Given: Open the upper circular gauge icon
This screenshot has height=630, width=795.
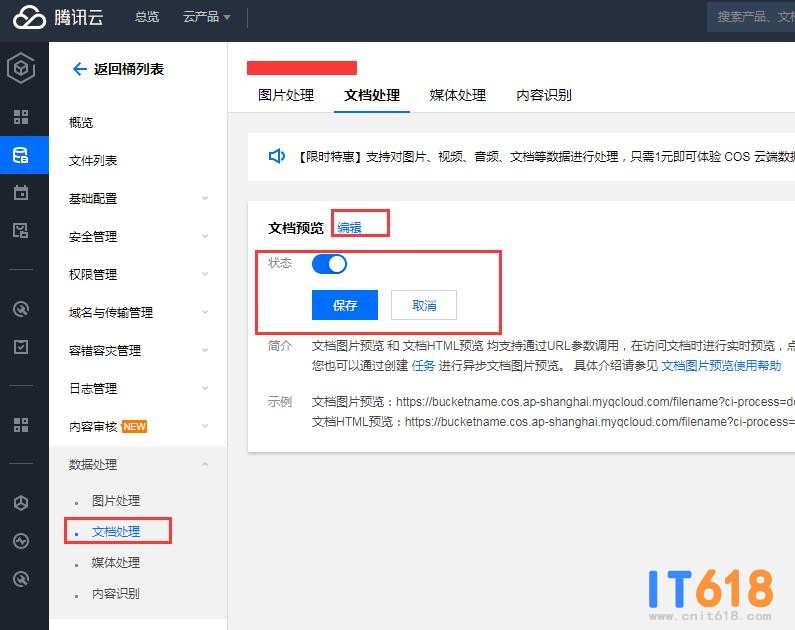Looking at the screenshot, I should tap(21, 309).
